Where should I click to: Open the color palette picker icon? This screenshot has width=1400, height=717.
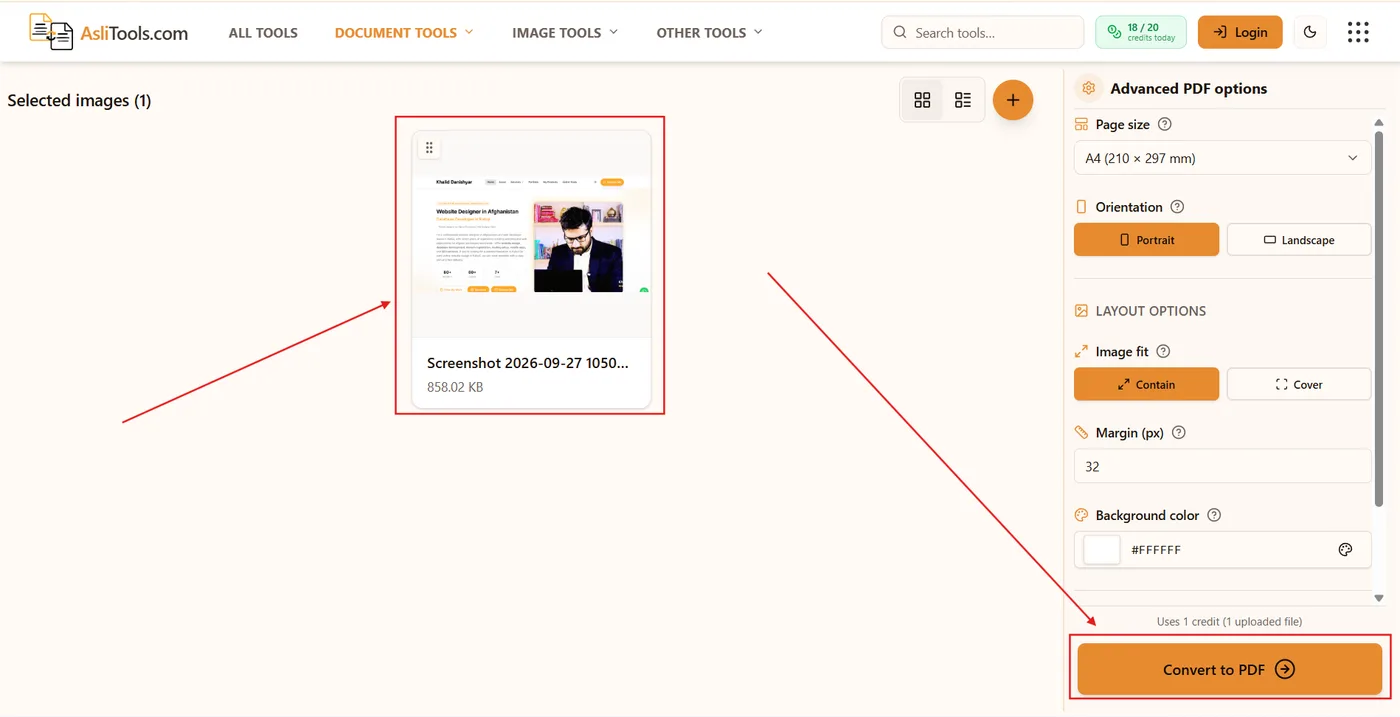coord(1345,550)
